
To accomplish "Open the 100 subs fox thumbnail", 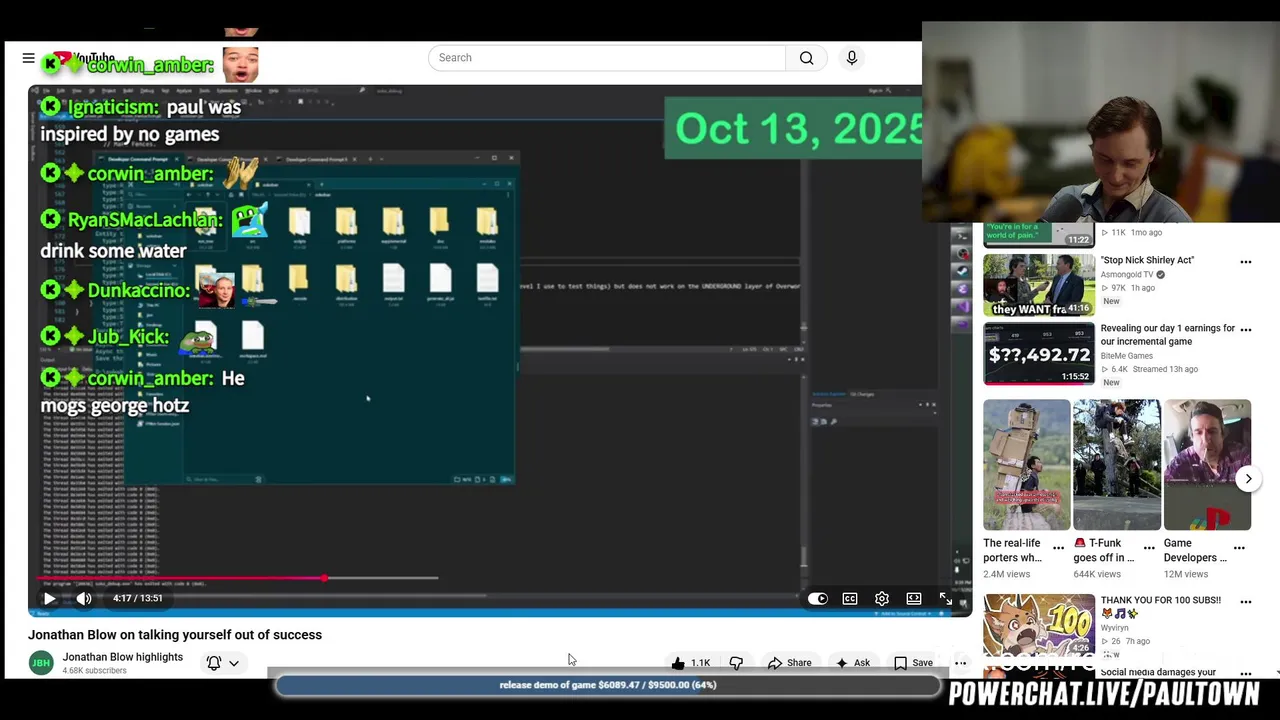I will coord(1039,625).
